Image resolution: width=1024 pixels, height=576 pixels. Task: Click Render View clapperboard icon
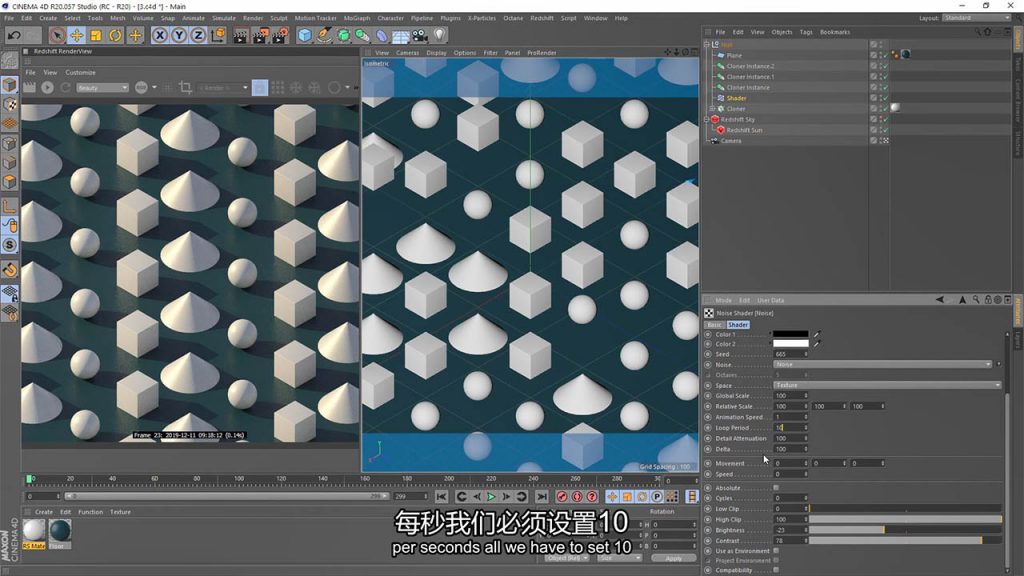[240, 35]
